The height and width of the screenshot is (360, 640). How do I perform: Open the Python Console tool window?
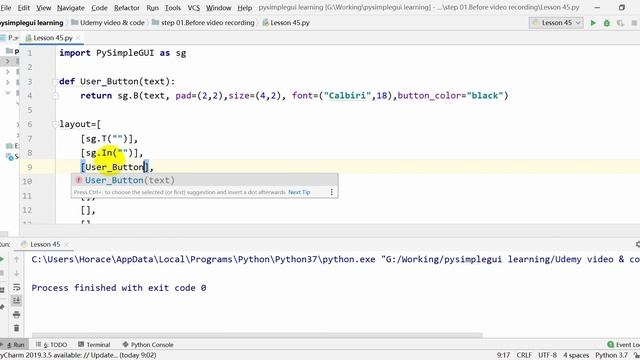click(x=148, y=344)
